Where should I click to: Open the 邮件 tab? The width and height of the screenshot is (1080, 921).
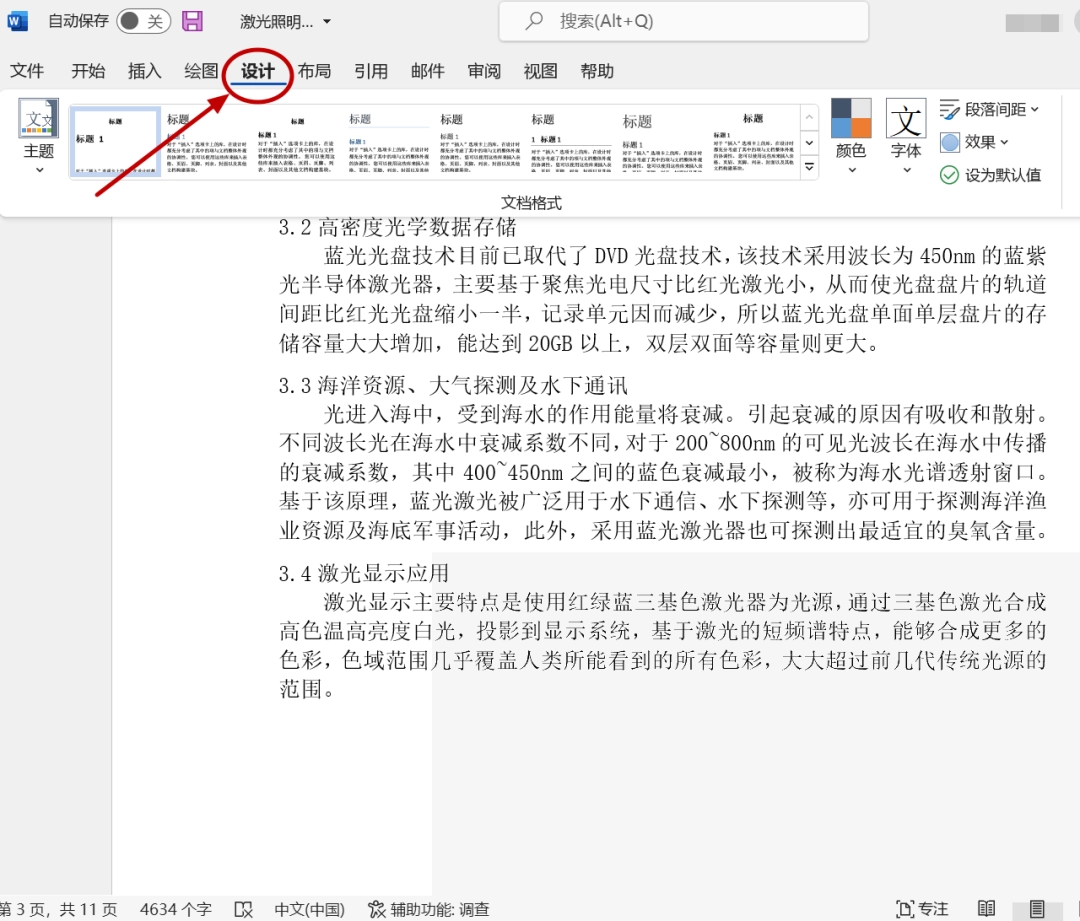point(427,71)
